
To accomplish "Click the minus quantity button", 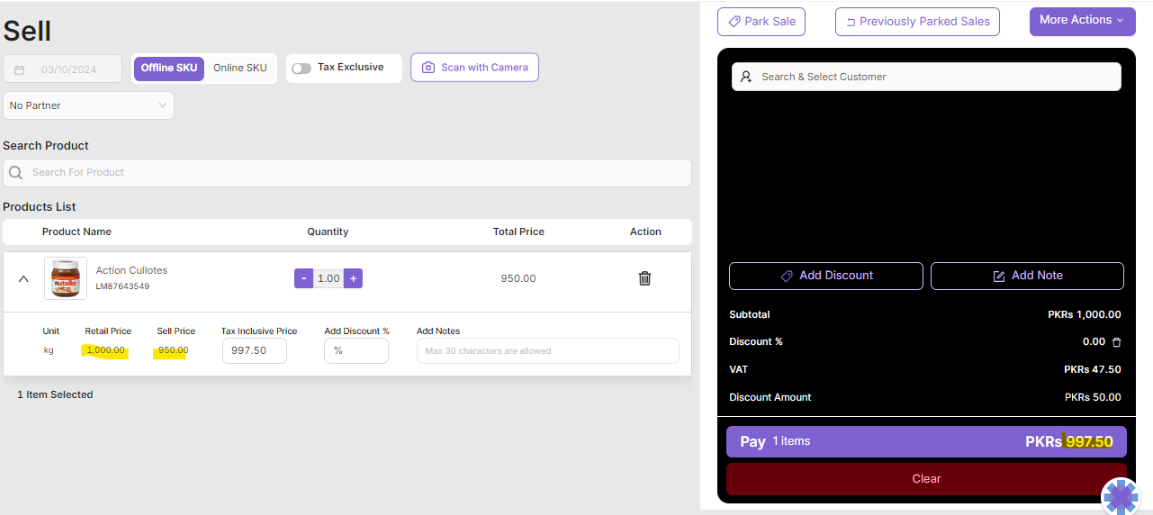I will [303, 278].
